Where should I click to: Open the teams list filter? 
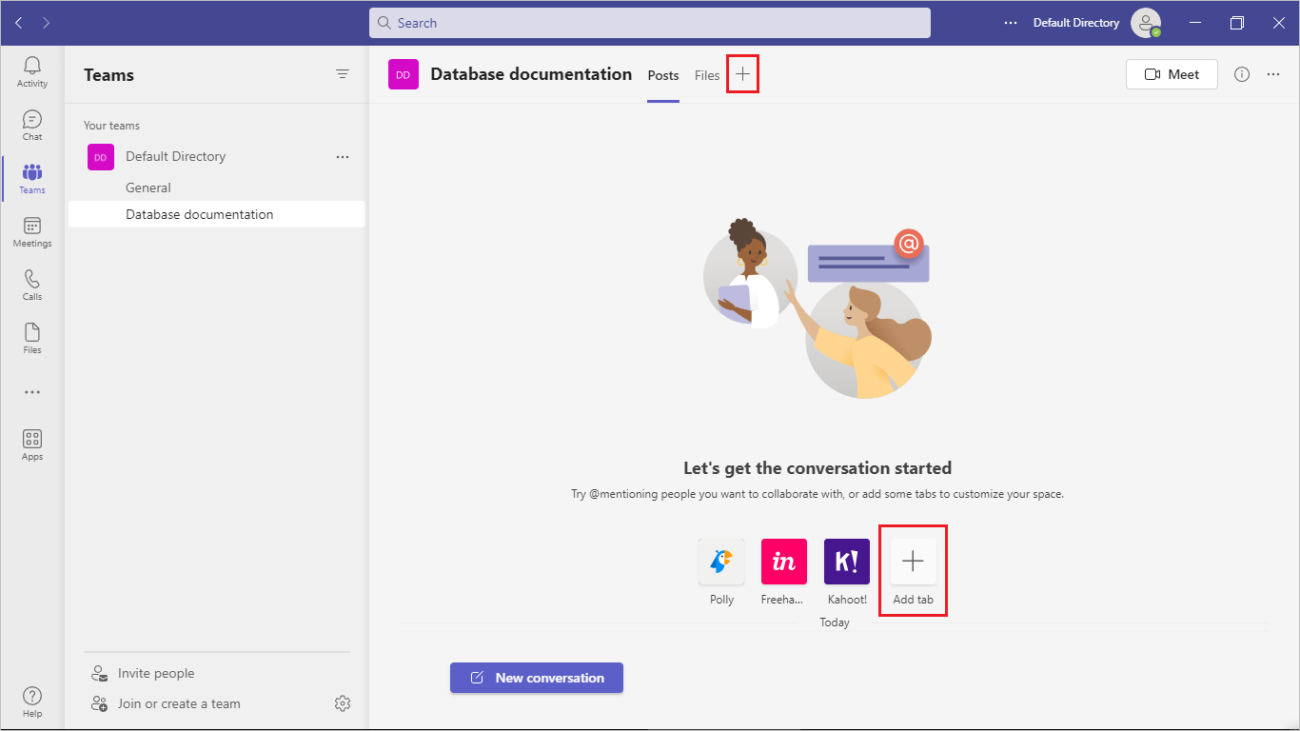click(x=343, y=74)
